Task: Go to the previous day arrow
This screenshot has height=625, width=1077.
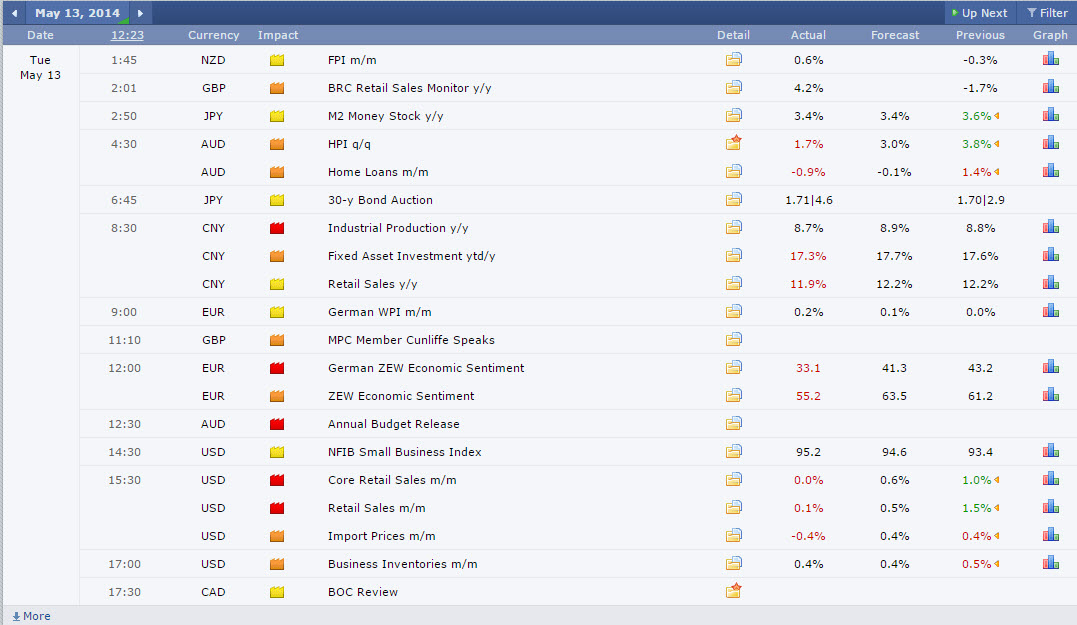Action: pyautogui.click(x=14, y=13)
